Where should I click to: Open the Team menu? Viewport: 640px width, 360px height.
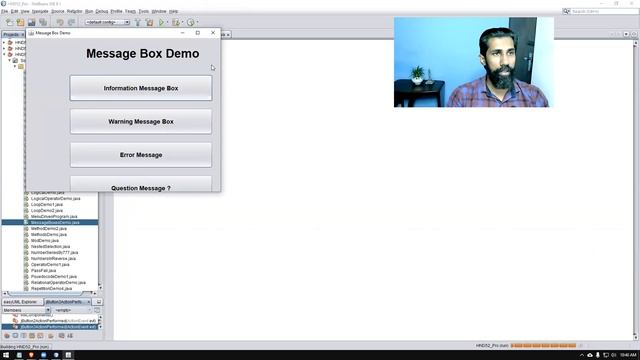point(130,11)
